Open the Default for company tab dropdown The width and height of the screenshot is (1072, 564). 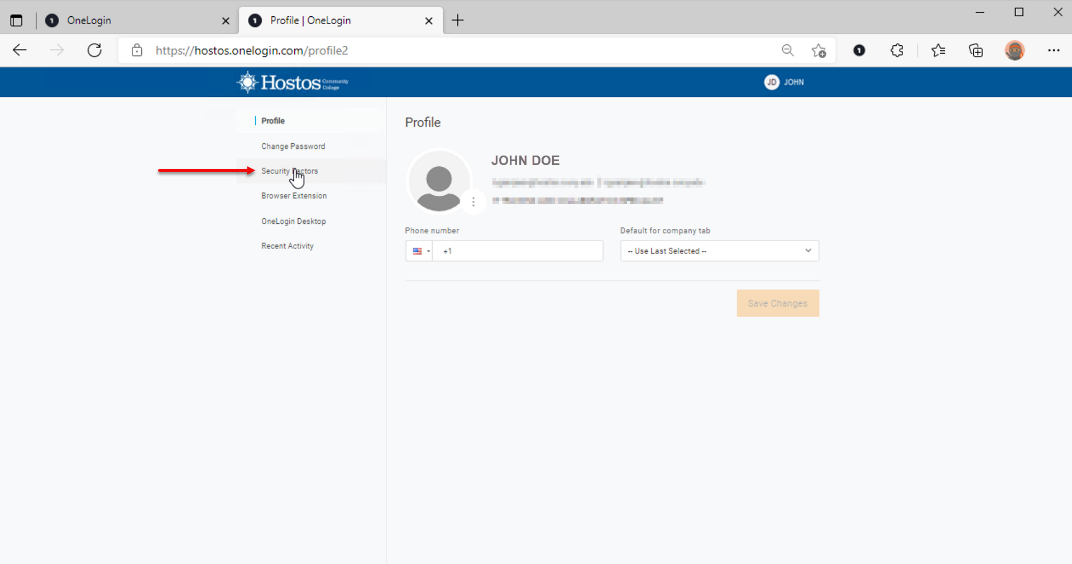[x=719, y=251]
